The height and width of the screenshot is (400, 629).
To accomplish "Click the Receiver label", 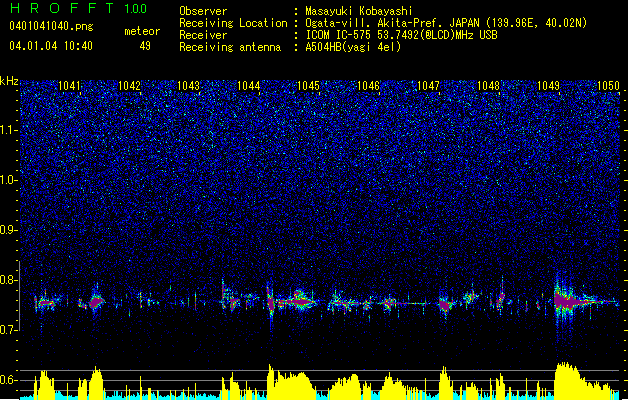I will click(x=203, y=35).
